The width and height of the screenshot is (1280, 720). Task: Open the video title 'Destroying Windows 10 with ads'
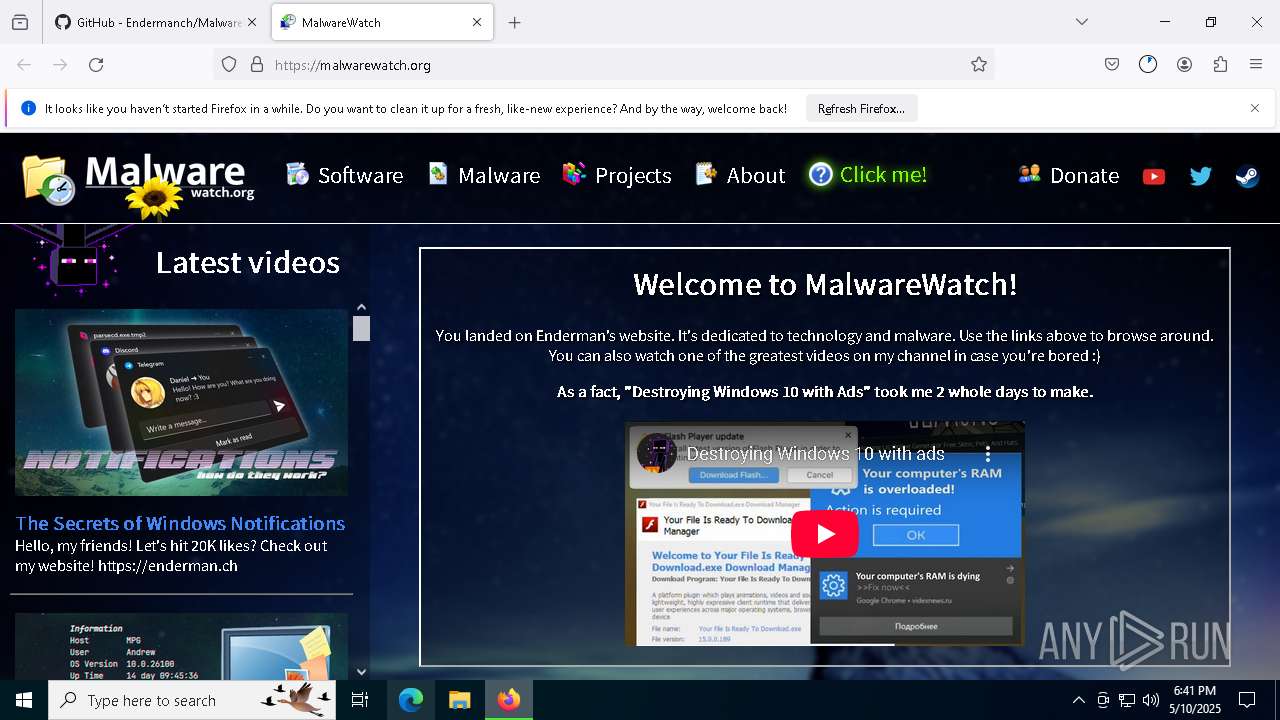815,454
